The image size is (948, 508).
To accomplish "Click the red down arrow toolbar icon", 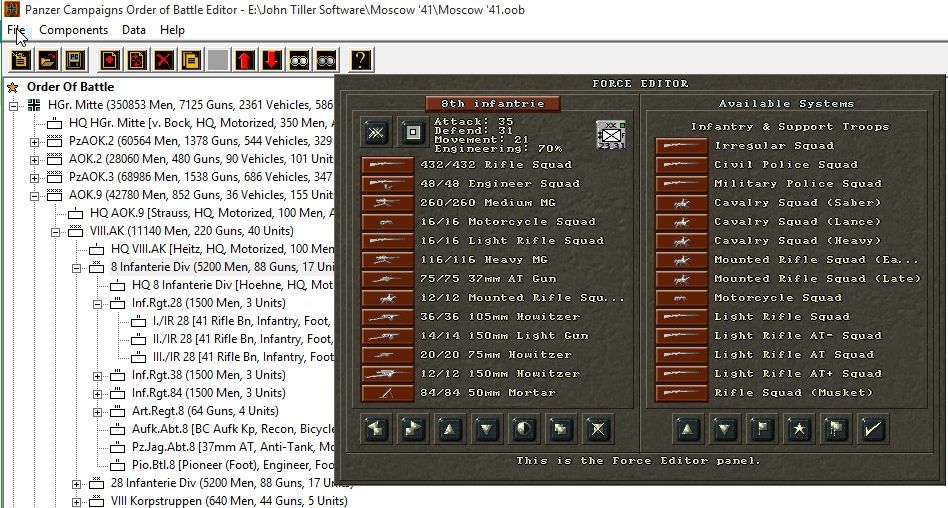I will coord(271,60).
